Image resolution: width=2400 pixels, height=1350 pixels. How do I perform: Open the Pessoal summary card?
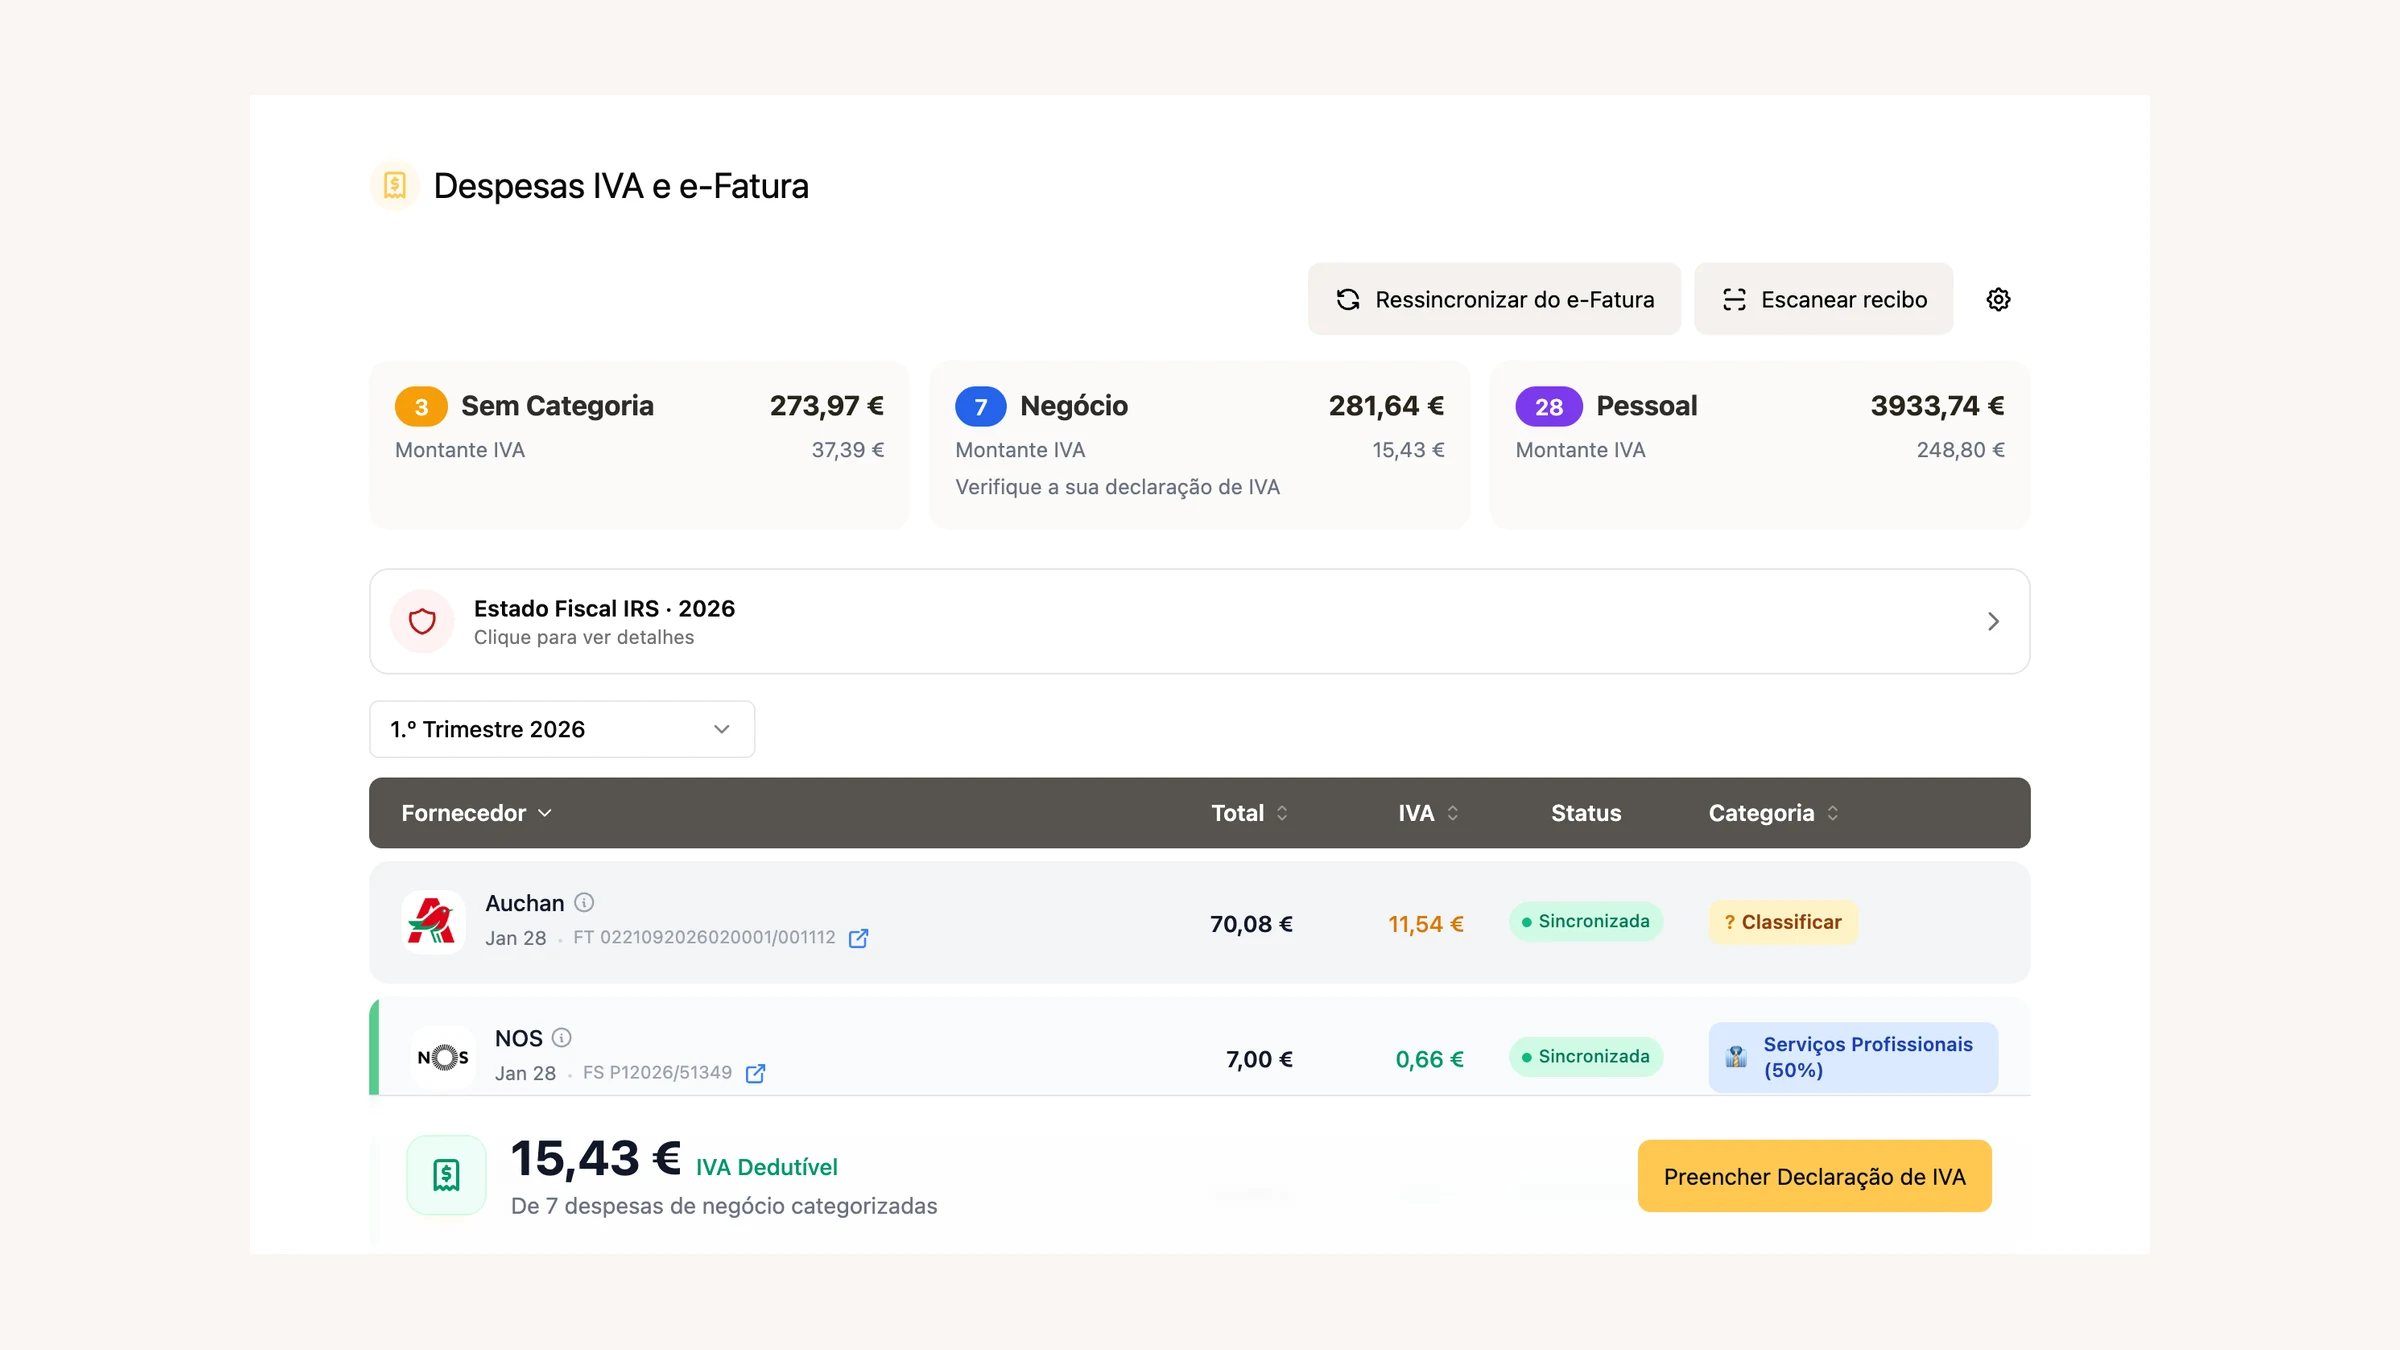tap(1760, 445)
